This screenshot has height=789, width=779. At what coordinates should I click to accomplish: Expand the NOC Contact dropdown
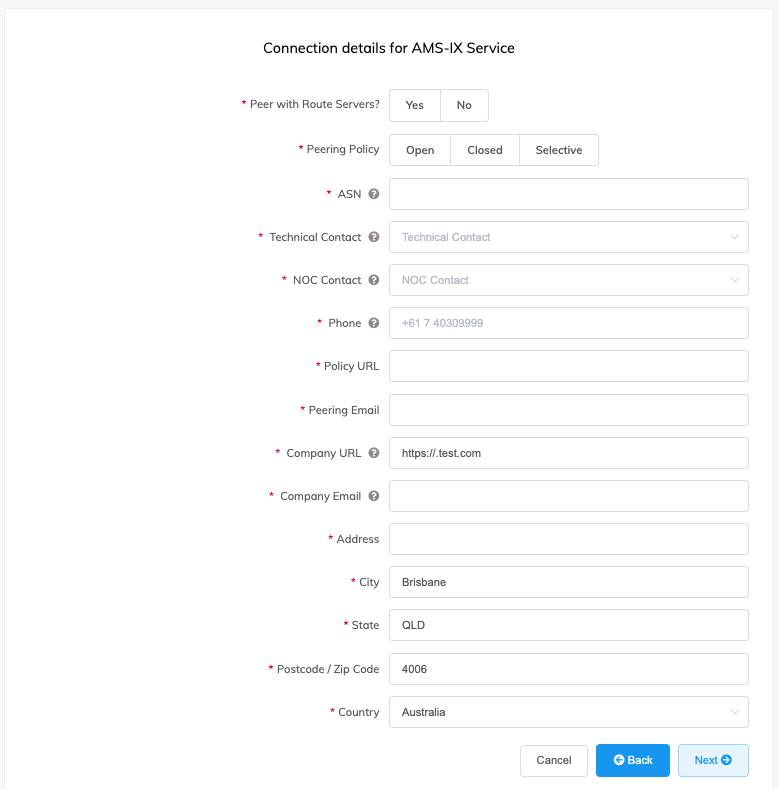click(568, 280)
